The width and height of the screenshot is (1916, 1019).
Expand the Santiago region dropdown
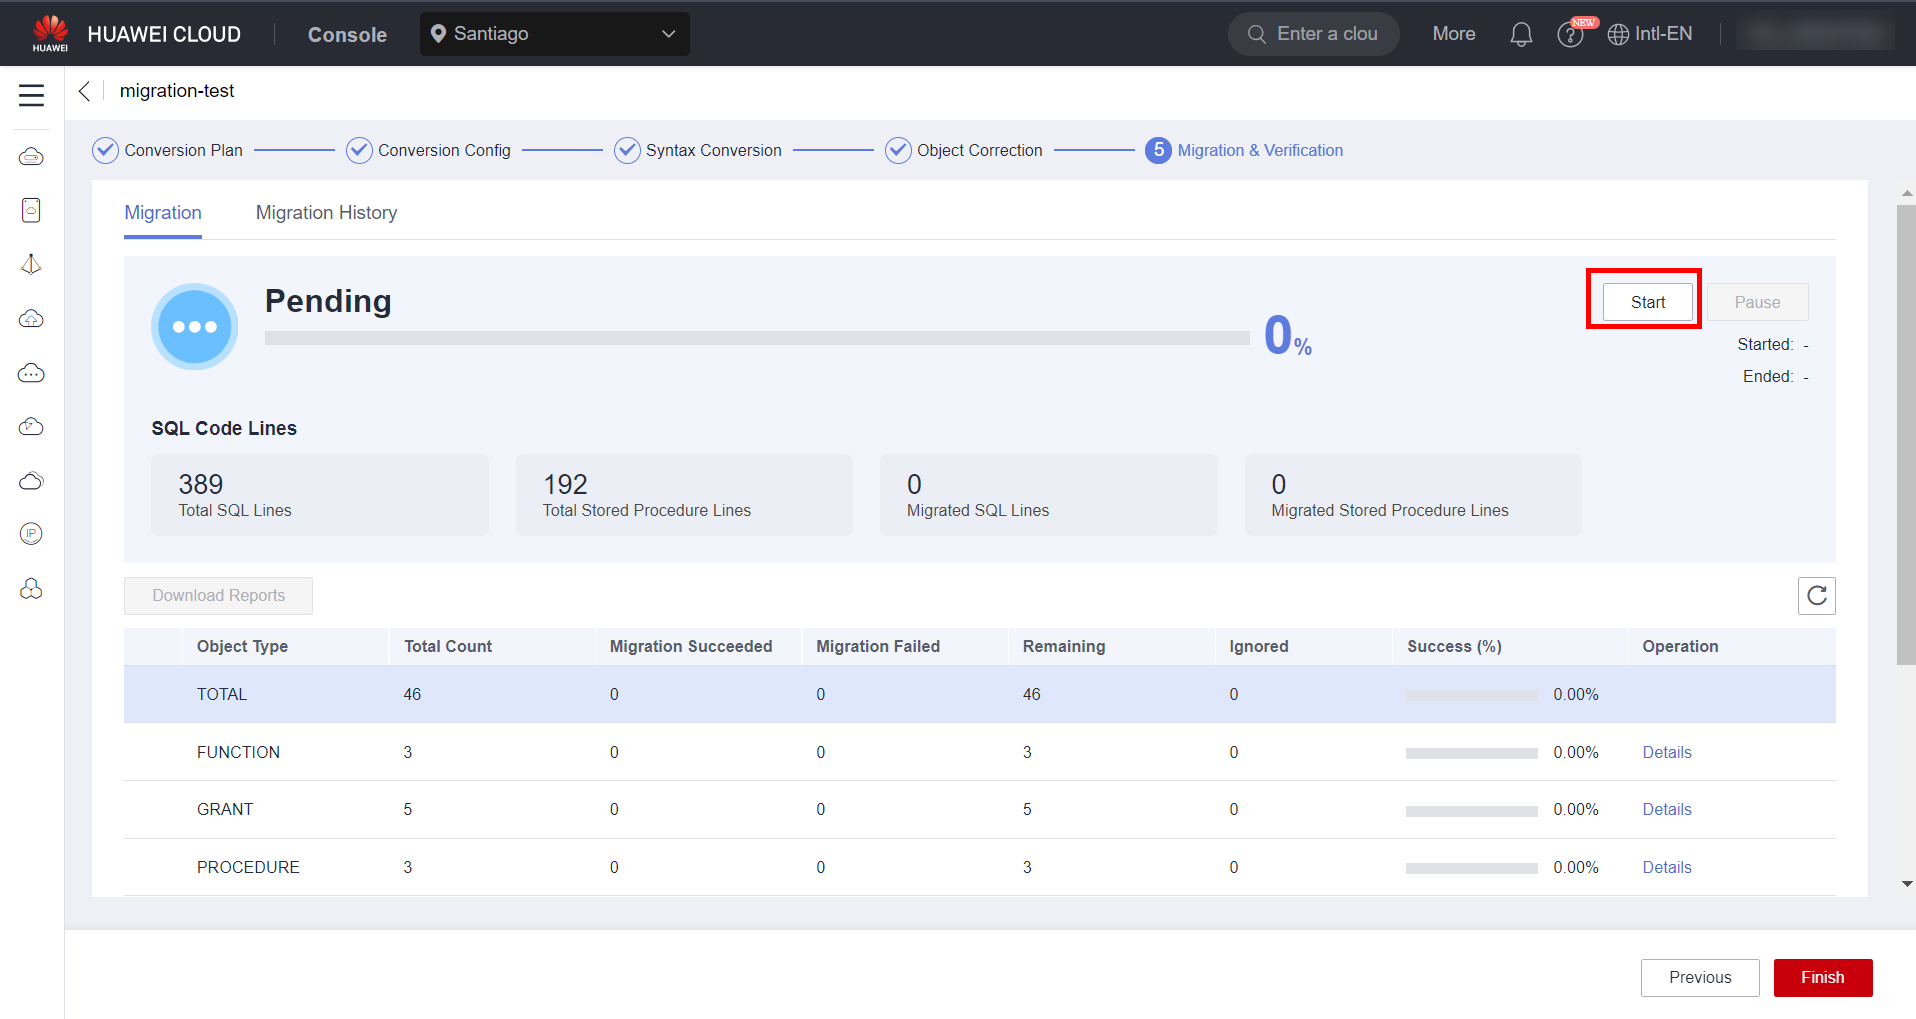[x=554, y=34]
